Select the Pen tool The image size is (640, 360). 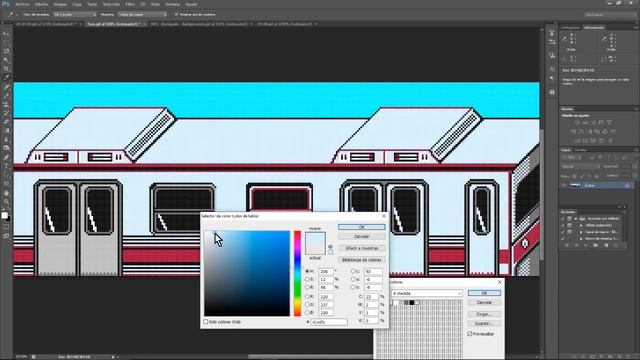click(6, 157)
